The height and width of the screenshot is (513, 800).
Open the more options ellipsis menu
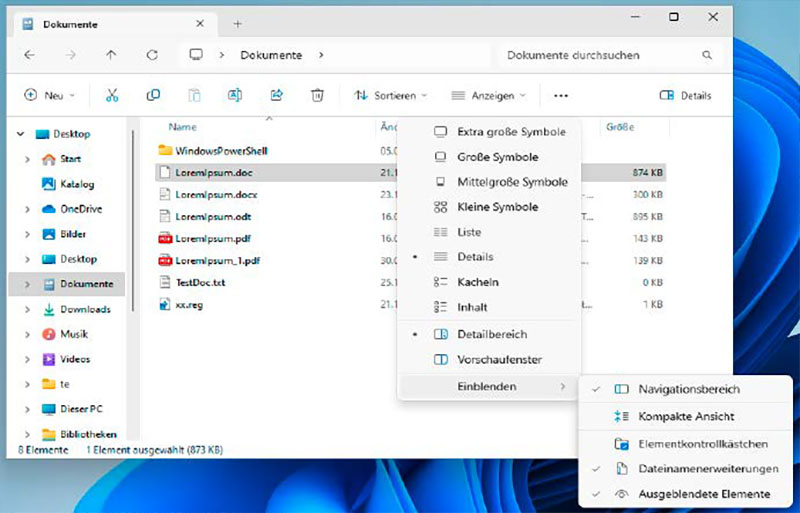(x=561, y=95)
